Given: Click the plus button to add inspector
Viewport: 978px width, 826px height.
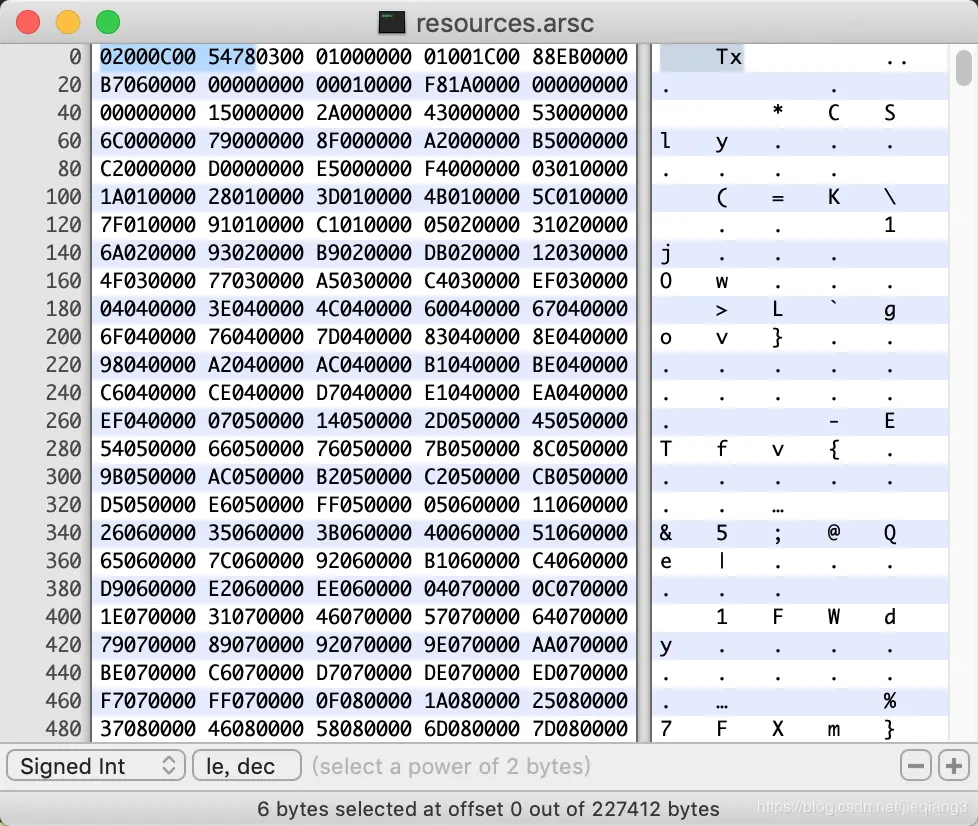Looking at the screenshot, I should click(x=954, y=765).
